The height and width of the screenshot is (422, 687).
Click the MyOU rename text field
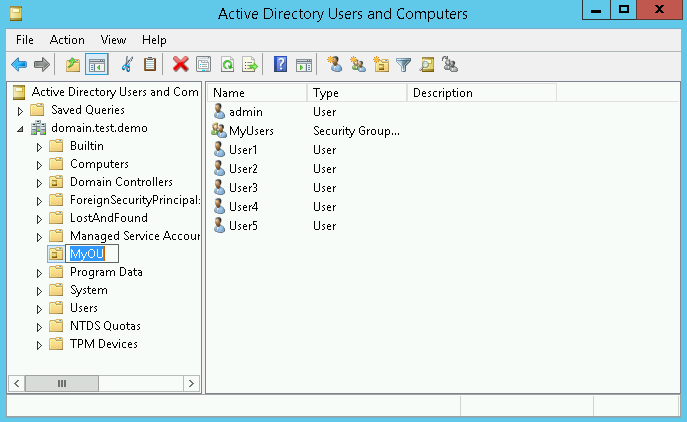tap(92, 254)
